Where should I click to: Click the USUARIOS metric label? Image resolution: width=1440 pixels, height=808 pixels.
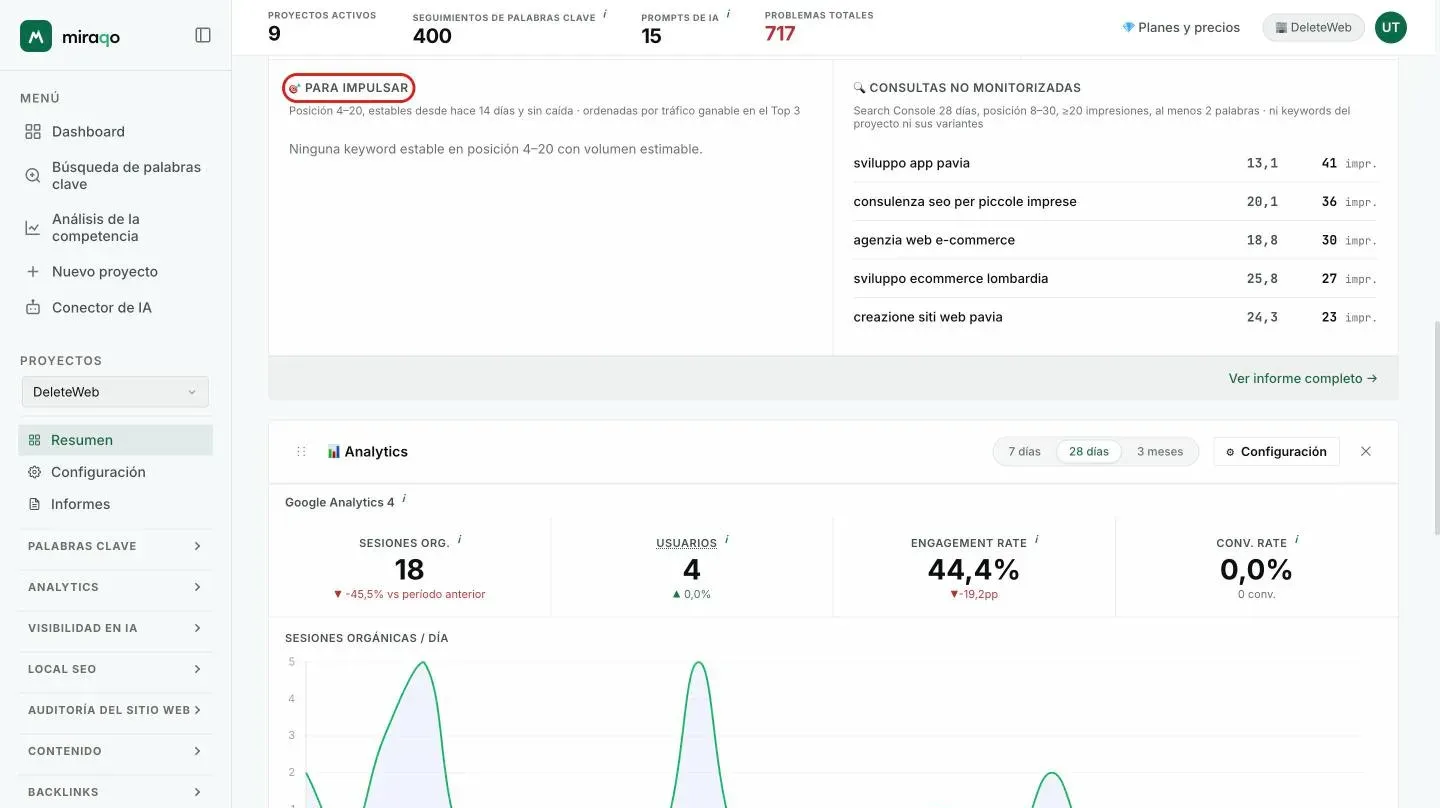tap(686, 543)
